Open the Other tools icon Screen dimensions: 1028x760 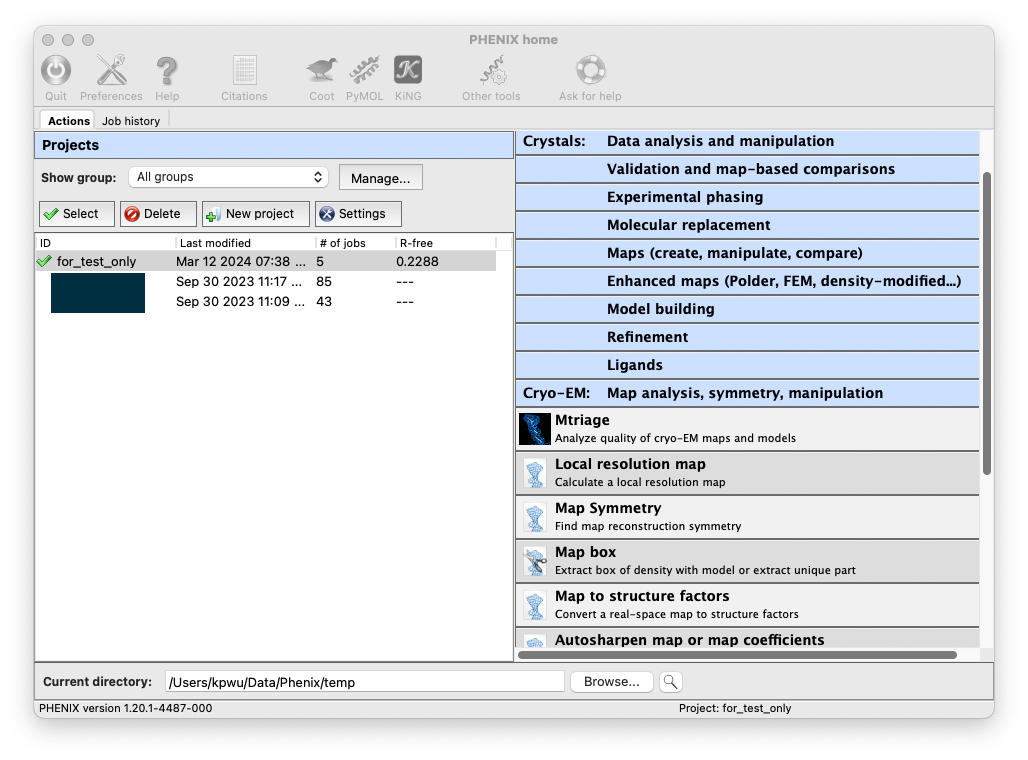click(x=490, y=75)
